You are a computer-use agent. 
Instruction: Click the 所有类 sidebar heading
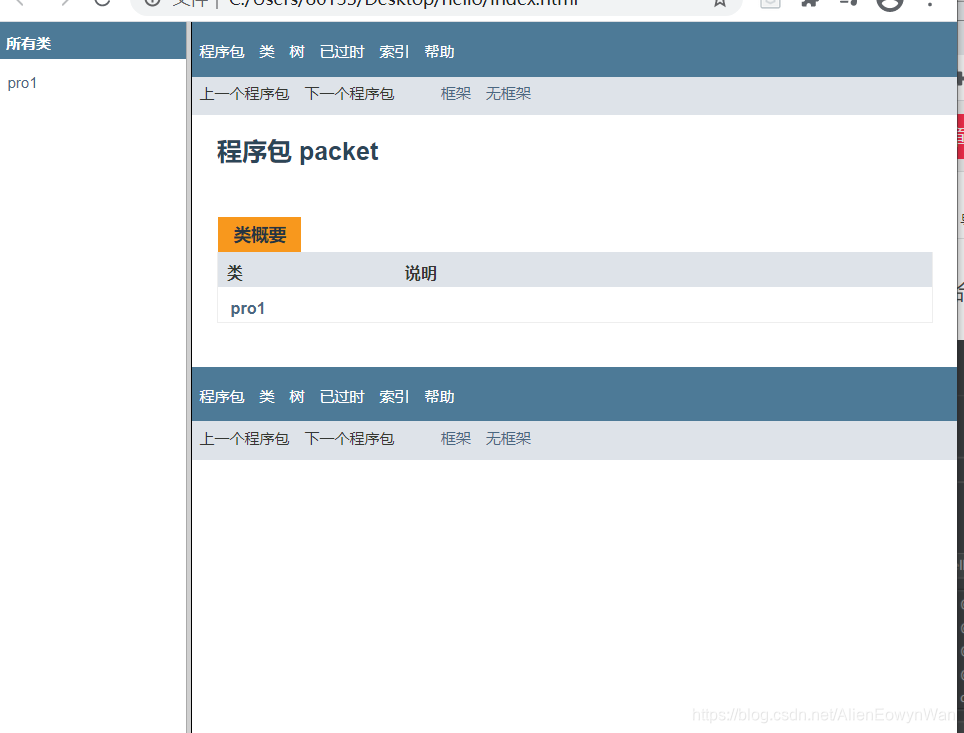click(28, 44)
